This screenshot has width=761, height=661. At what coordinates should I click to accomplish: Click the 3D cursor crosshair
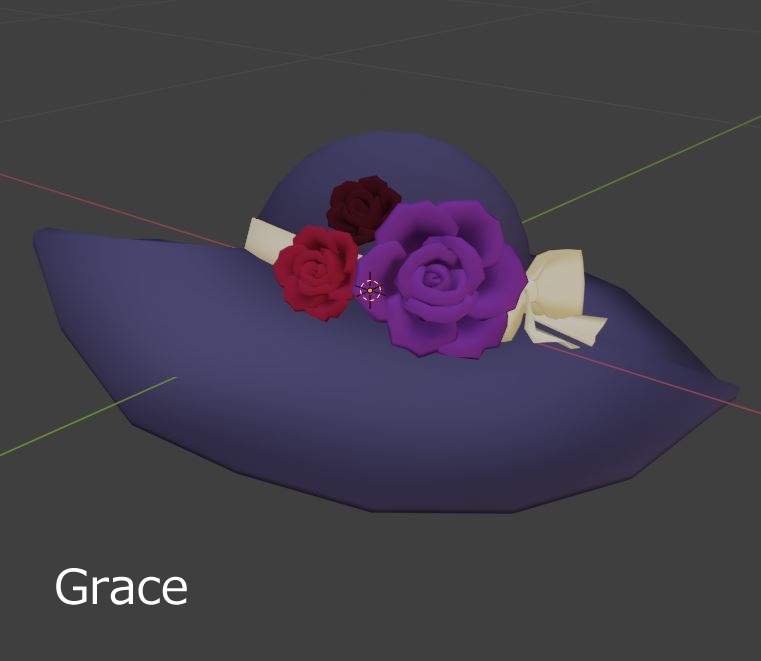coord(370,290)
